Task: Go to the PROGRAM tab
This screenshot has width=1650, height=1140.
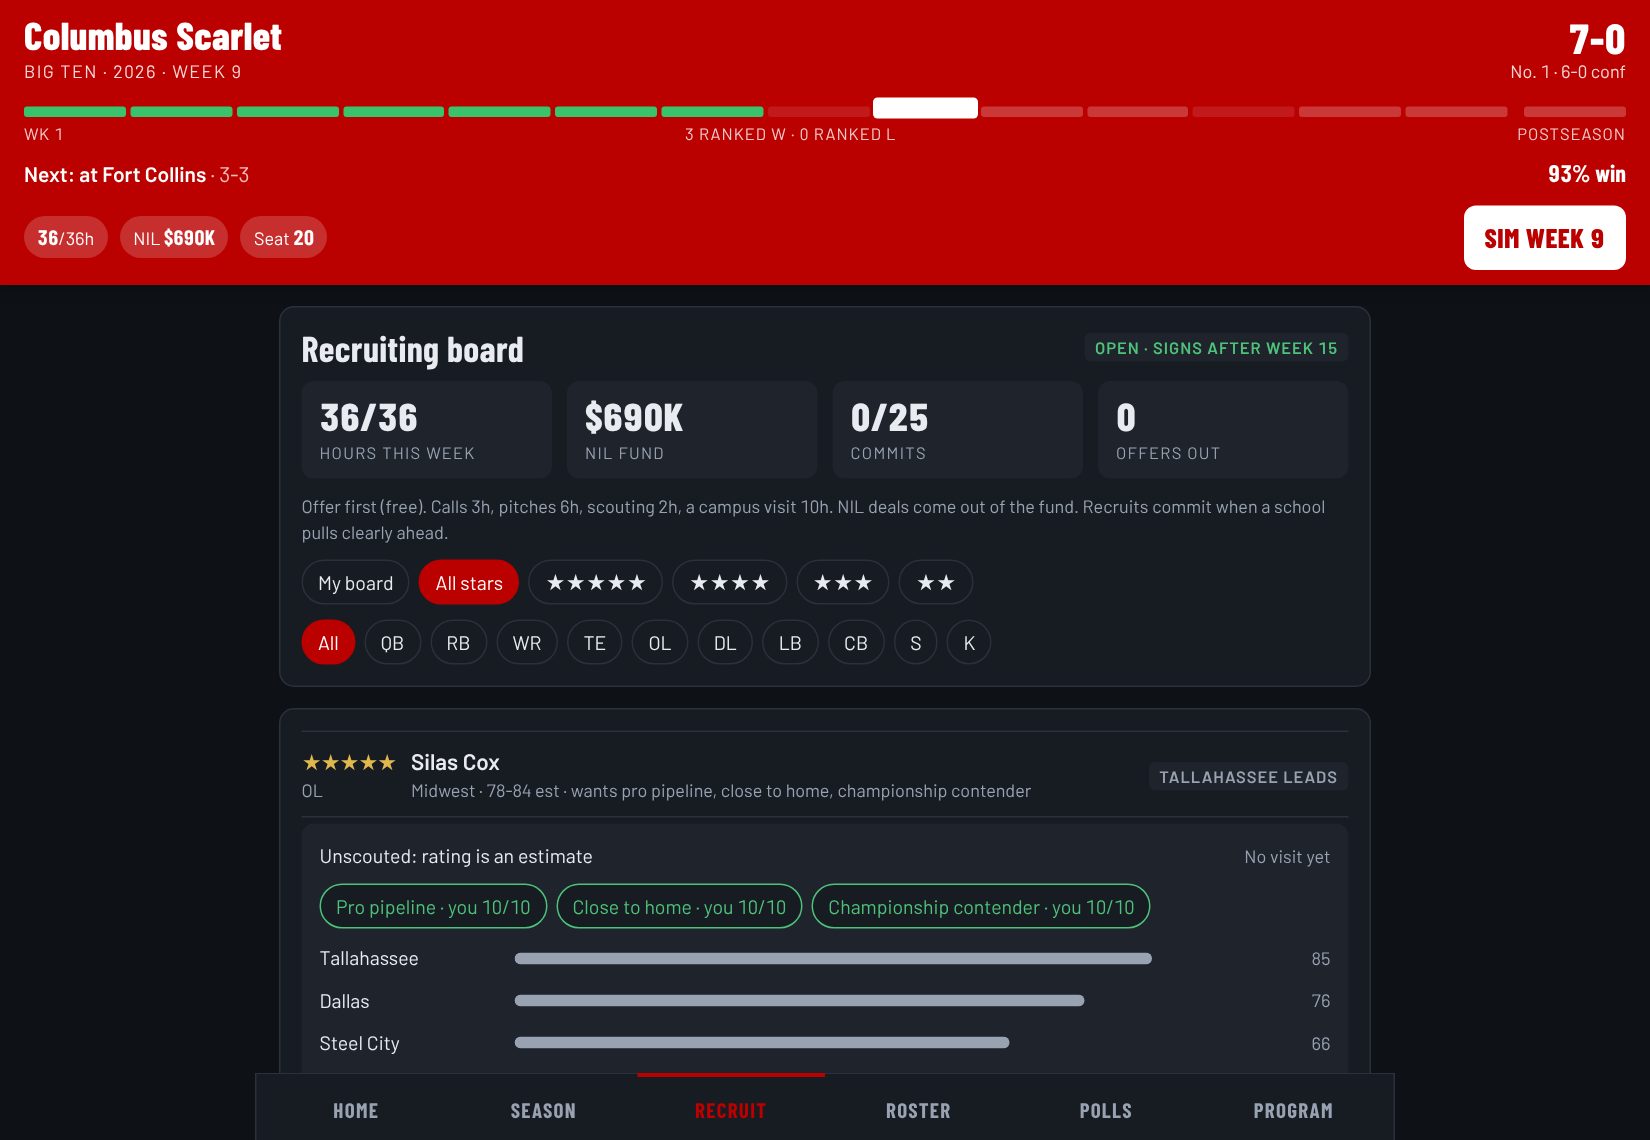Action: [x=1293, y=1111]
